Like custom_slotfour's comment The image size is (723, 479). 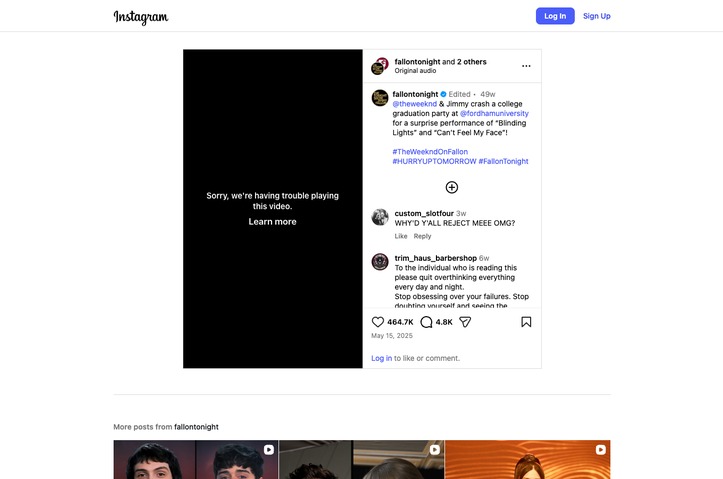coord(401,236)
